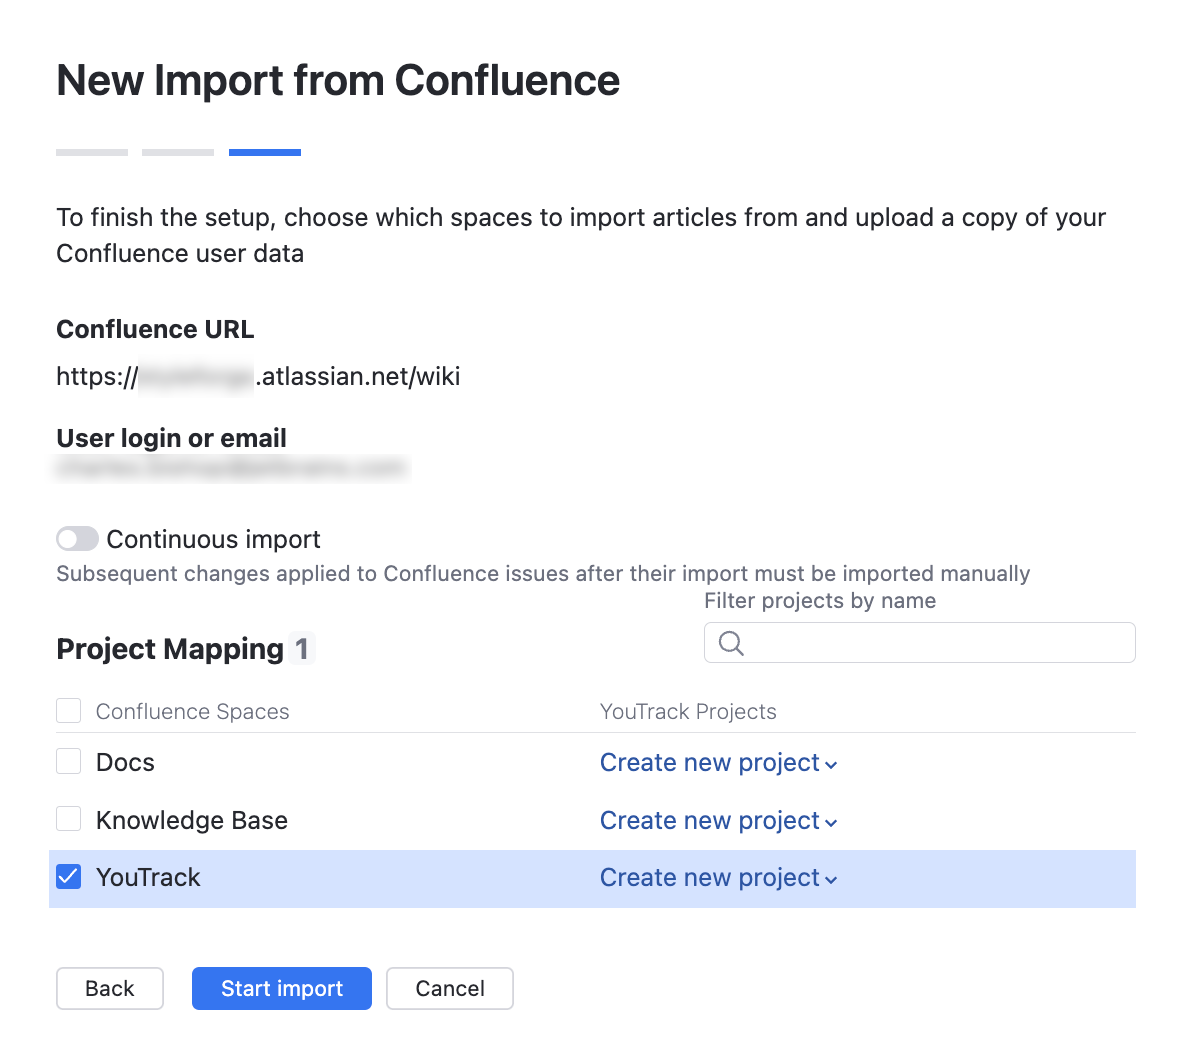Open Create new project dropdown for Docs

tap(719, 762)
